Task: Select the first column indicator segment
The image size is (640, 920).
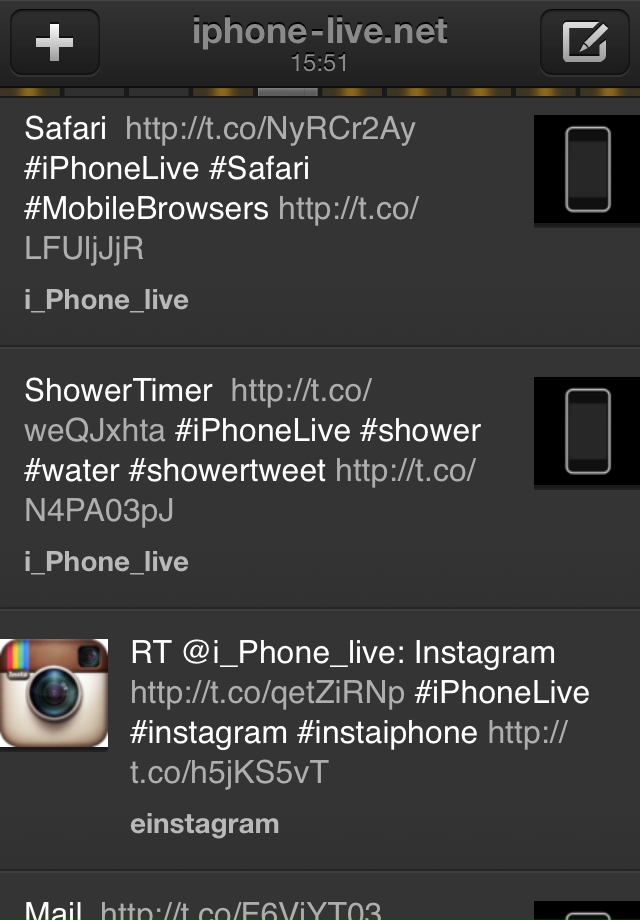Action: [28, 92]
